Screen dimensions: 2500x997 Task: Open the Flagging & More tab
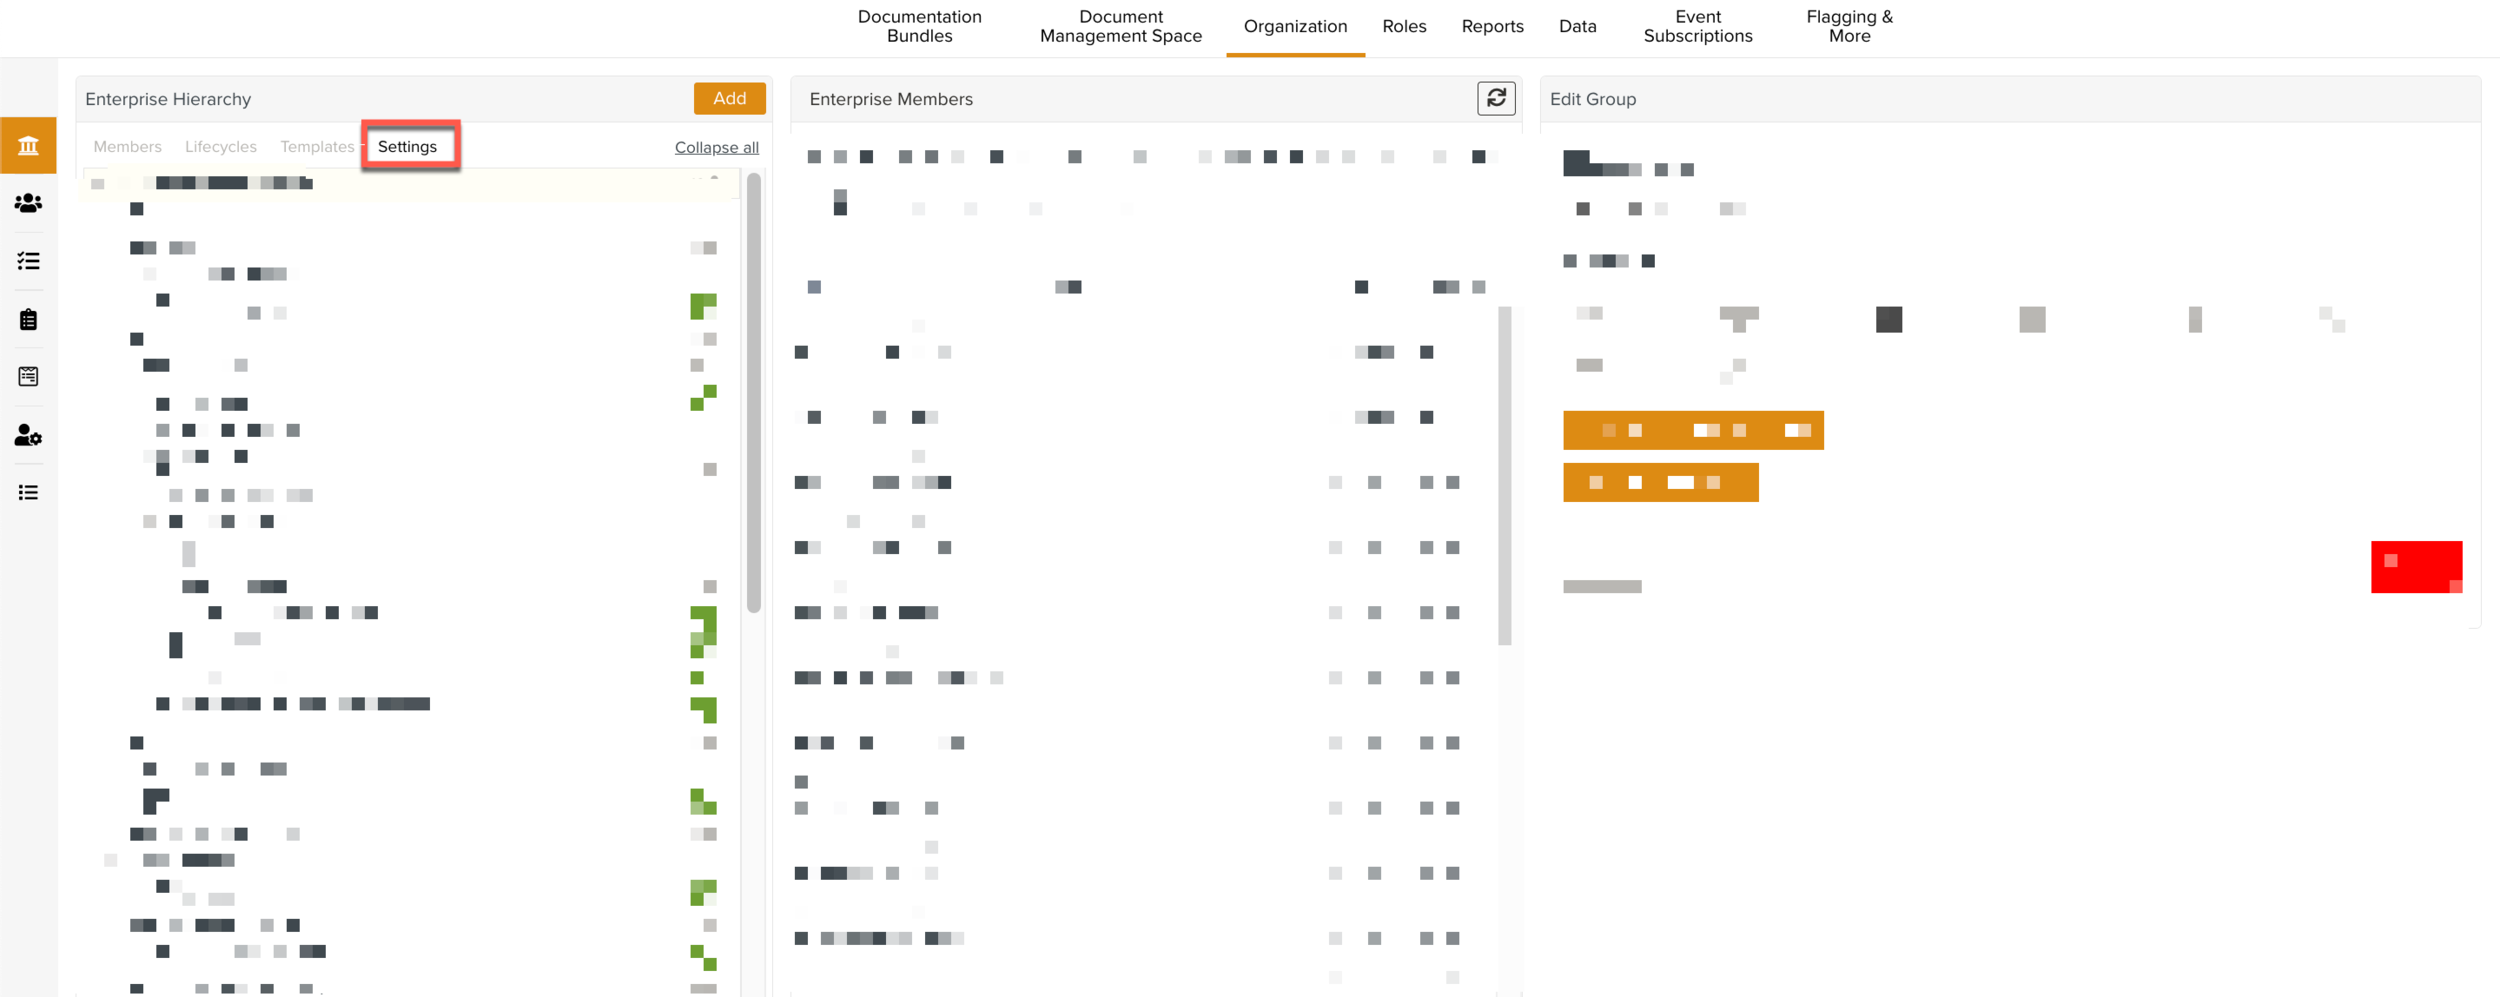[1849, 27]
